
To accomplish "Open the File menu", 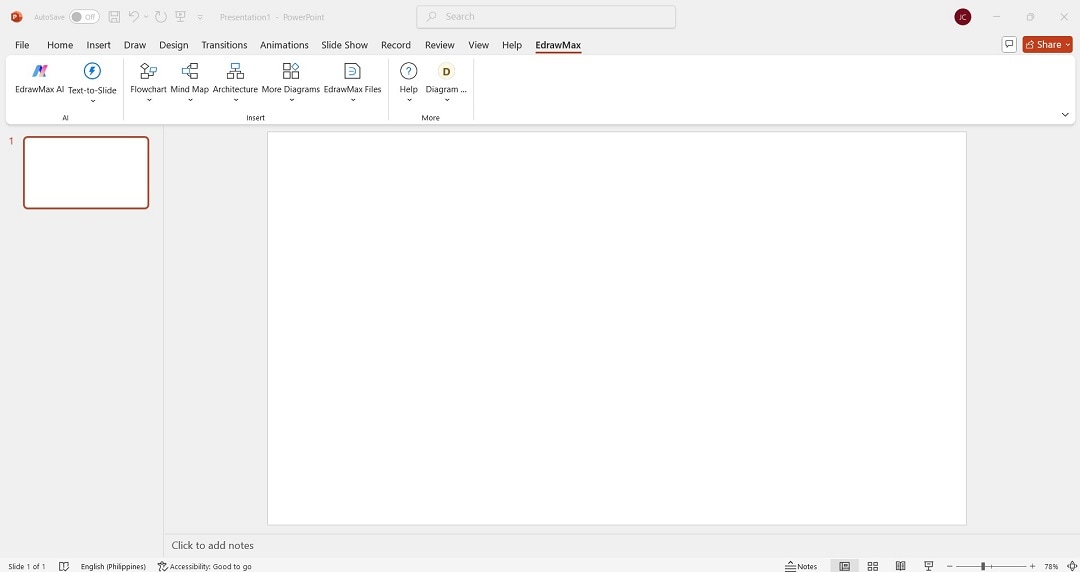I will pos(22,45).
